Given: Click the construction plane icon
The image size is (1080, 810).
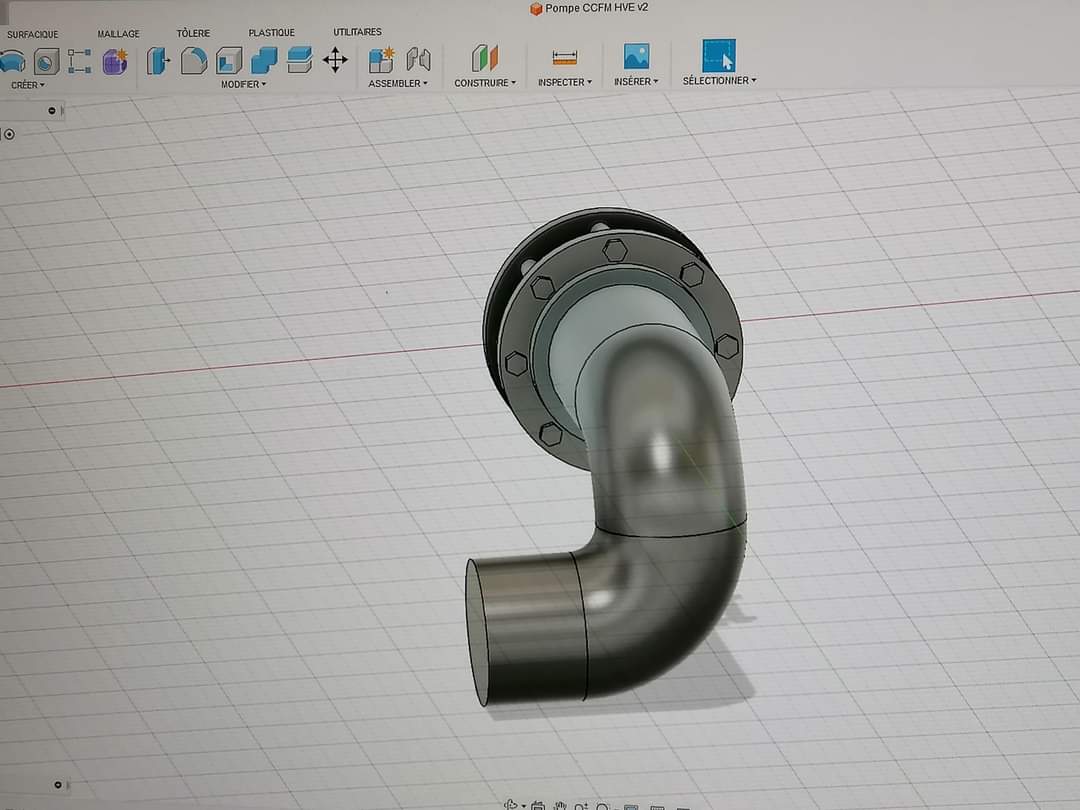Looking at the screenshot, I should point(485,58).
